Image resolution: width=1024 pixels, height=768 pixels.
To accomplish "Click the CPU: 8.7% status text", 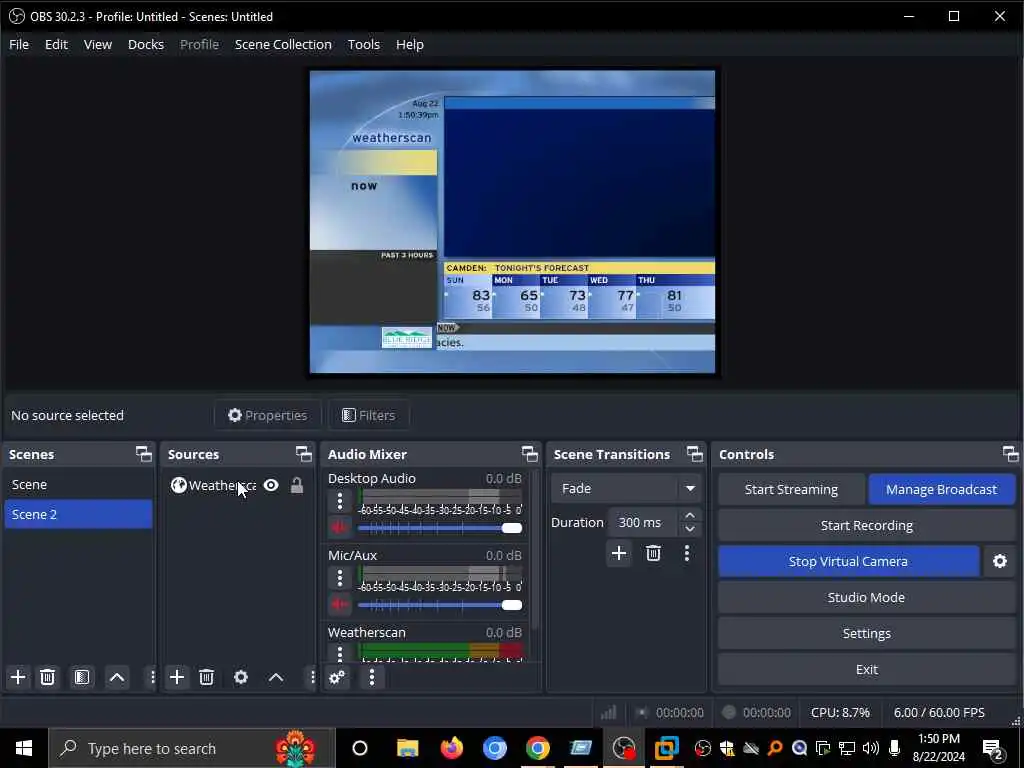I will pos(840,712).
